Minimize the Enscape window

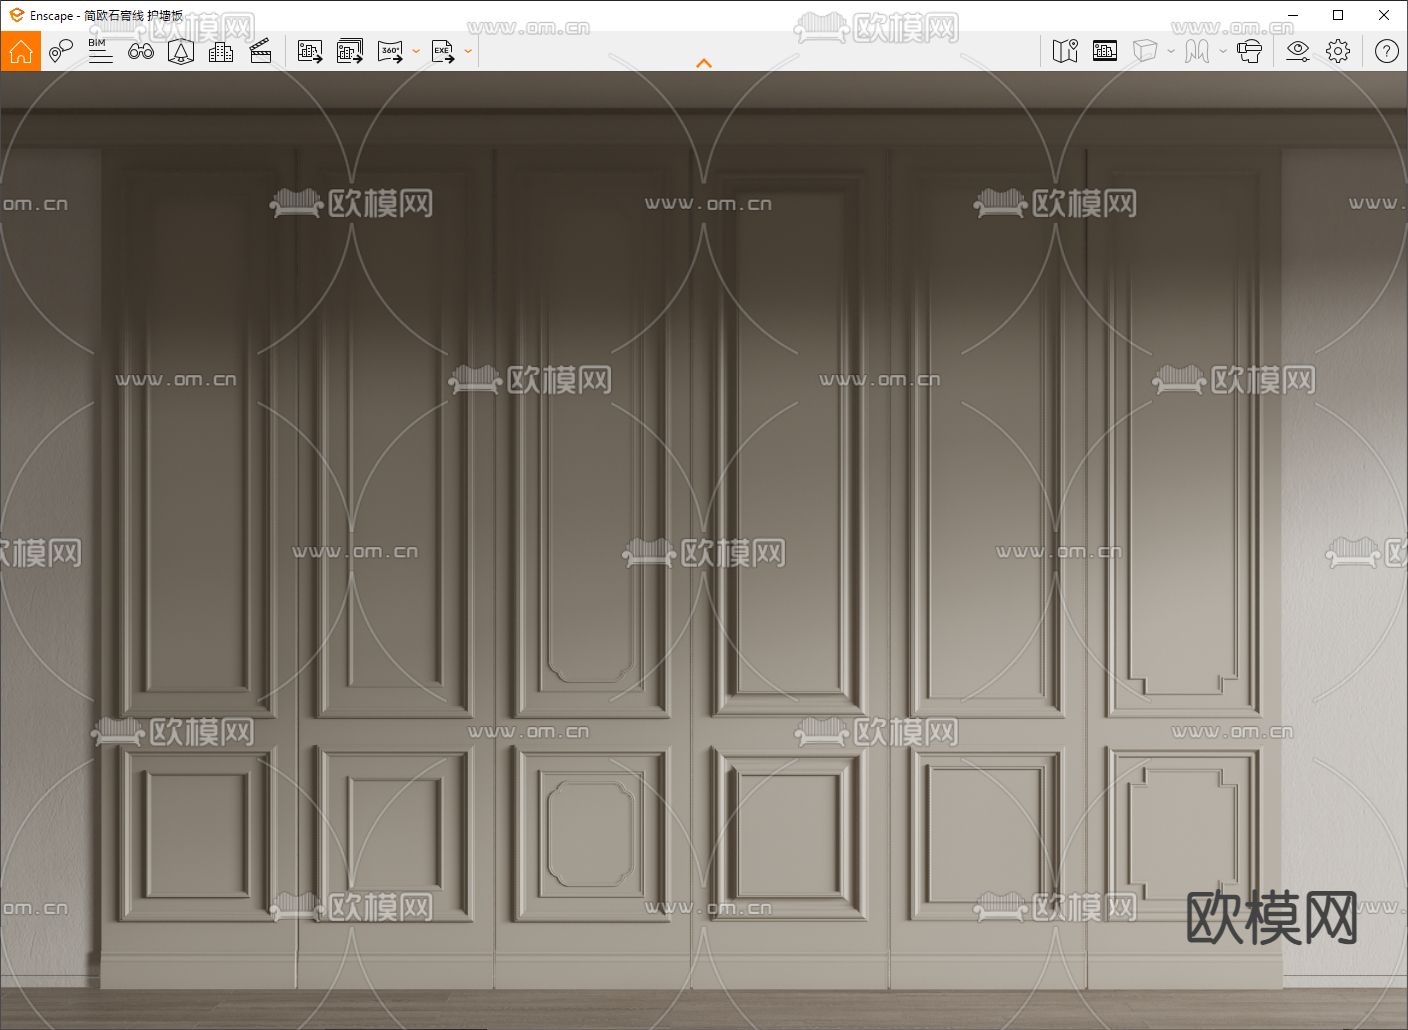[x=1292, y=15]
